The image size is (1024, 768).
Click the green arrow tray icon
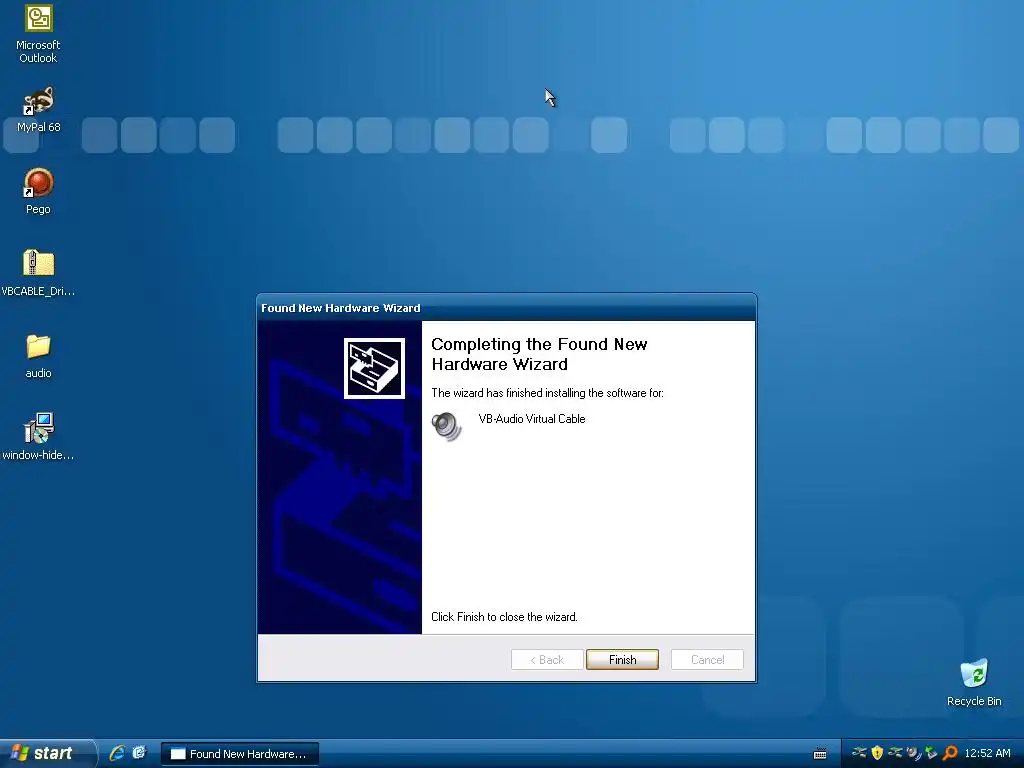click(931, 753)
